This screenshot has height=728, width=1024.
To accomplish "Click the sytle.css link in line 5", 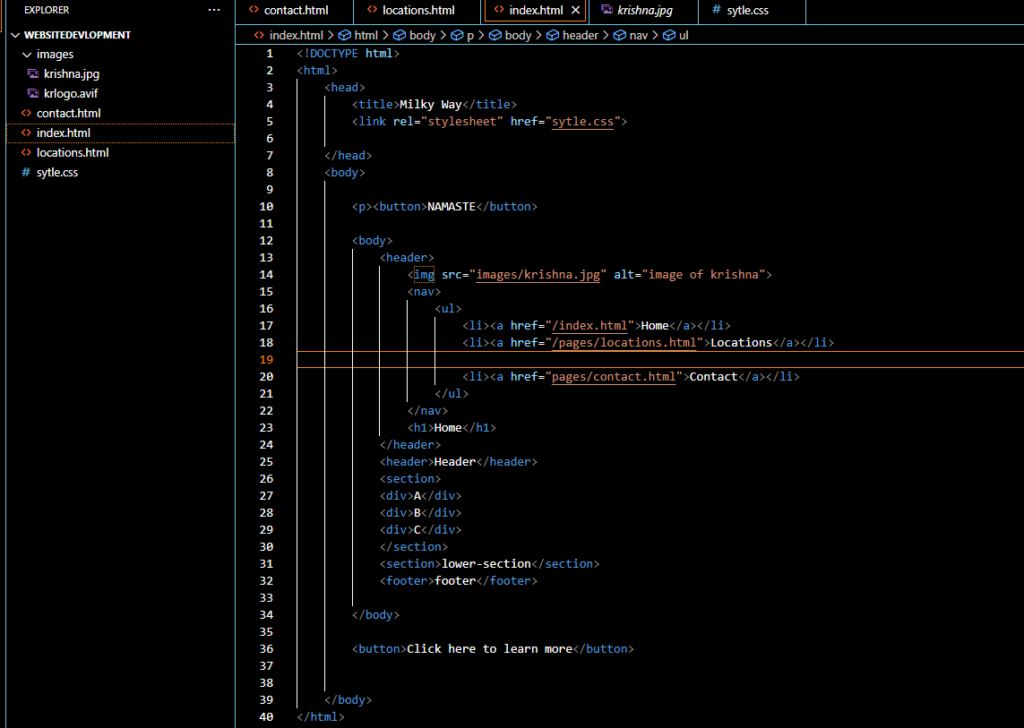I will point(584,121).
